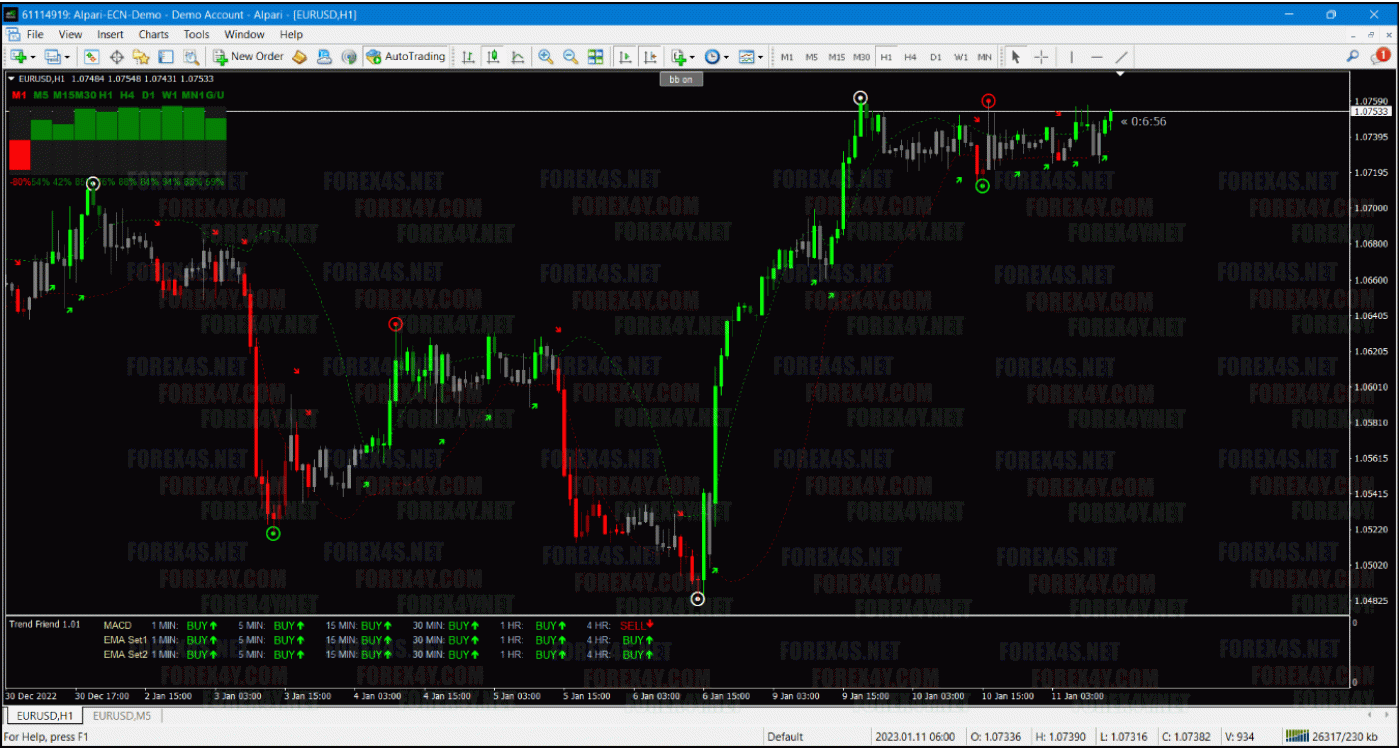The image size is (1400, 750).
Task: Click the 'bb on' button
Action: [681, 79]
